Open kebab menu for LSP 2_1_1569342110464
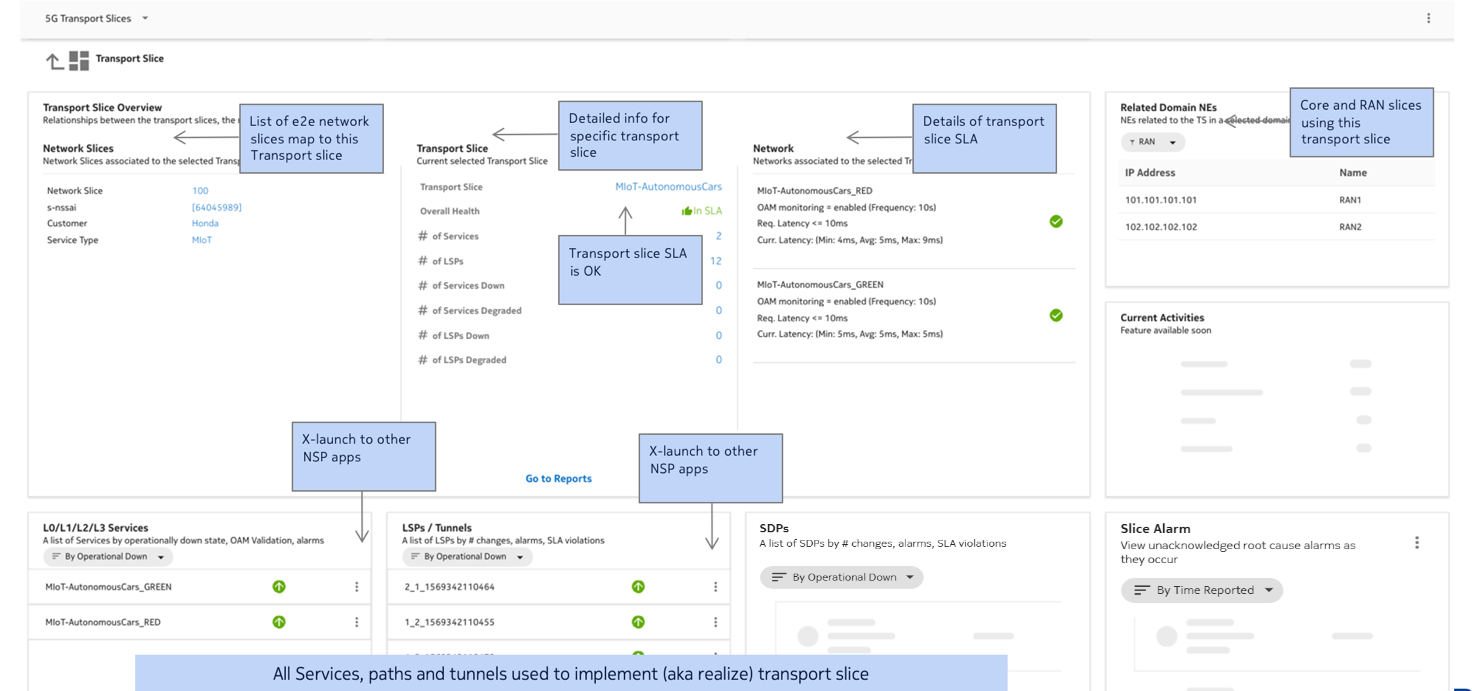The image size is (1472, 691). coord(715,587)
